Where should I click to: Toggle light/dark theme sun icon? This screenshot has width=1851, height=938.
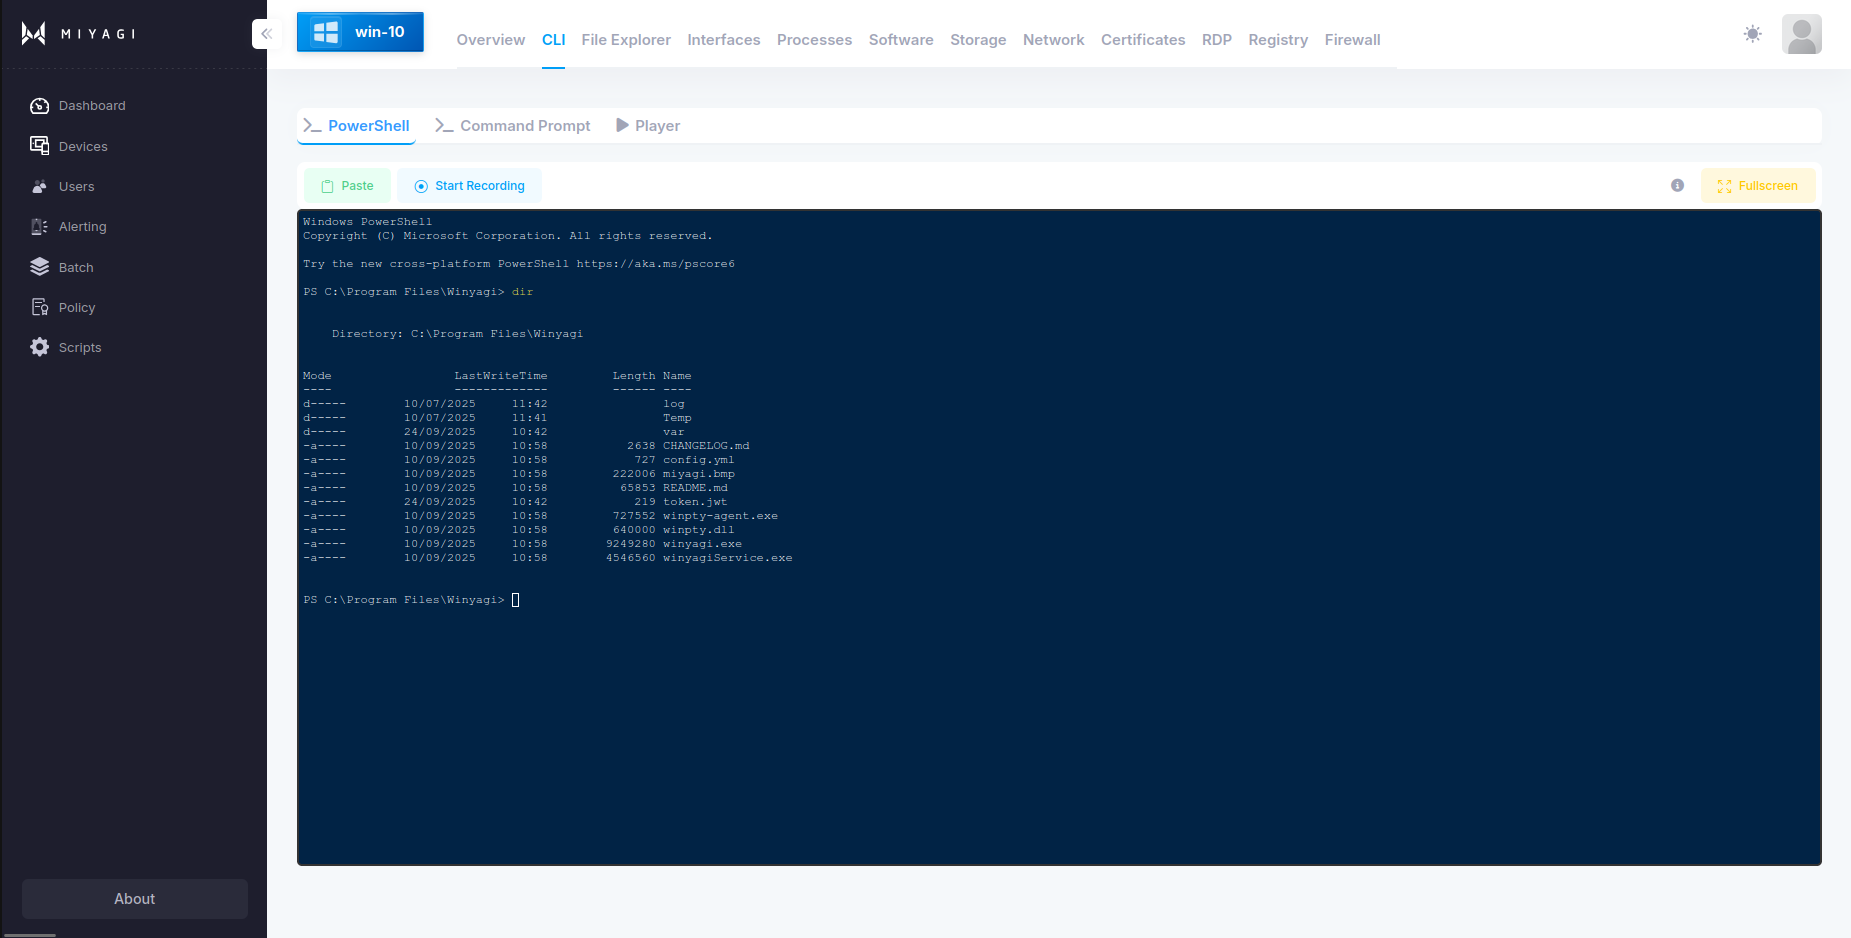(x=1752, y=34)
